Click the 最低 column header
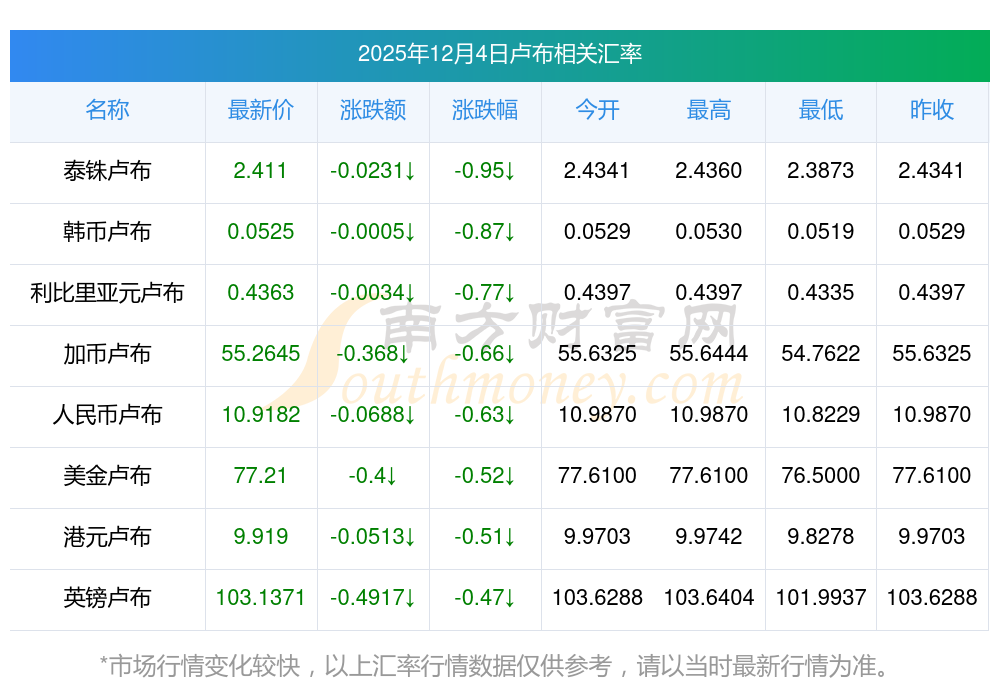The height and width of the screenshot is (697, 1000). pos(820,110)
